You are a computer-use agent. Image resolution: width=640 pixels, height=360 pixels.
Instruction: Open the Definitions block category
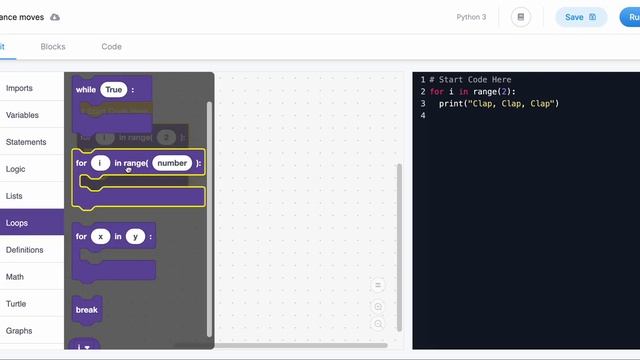(32, 250)
